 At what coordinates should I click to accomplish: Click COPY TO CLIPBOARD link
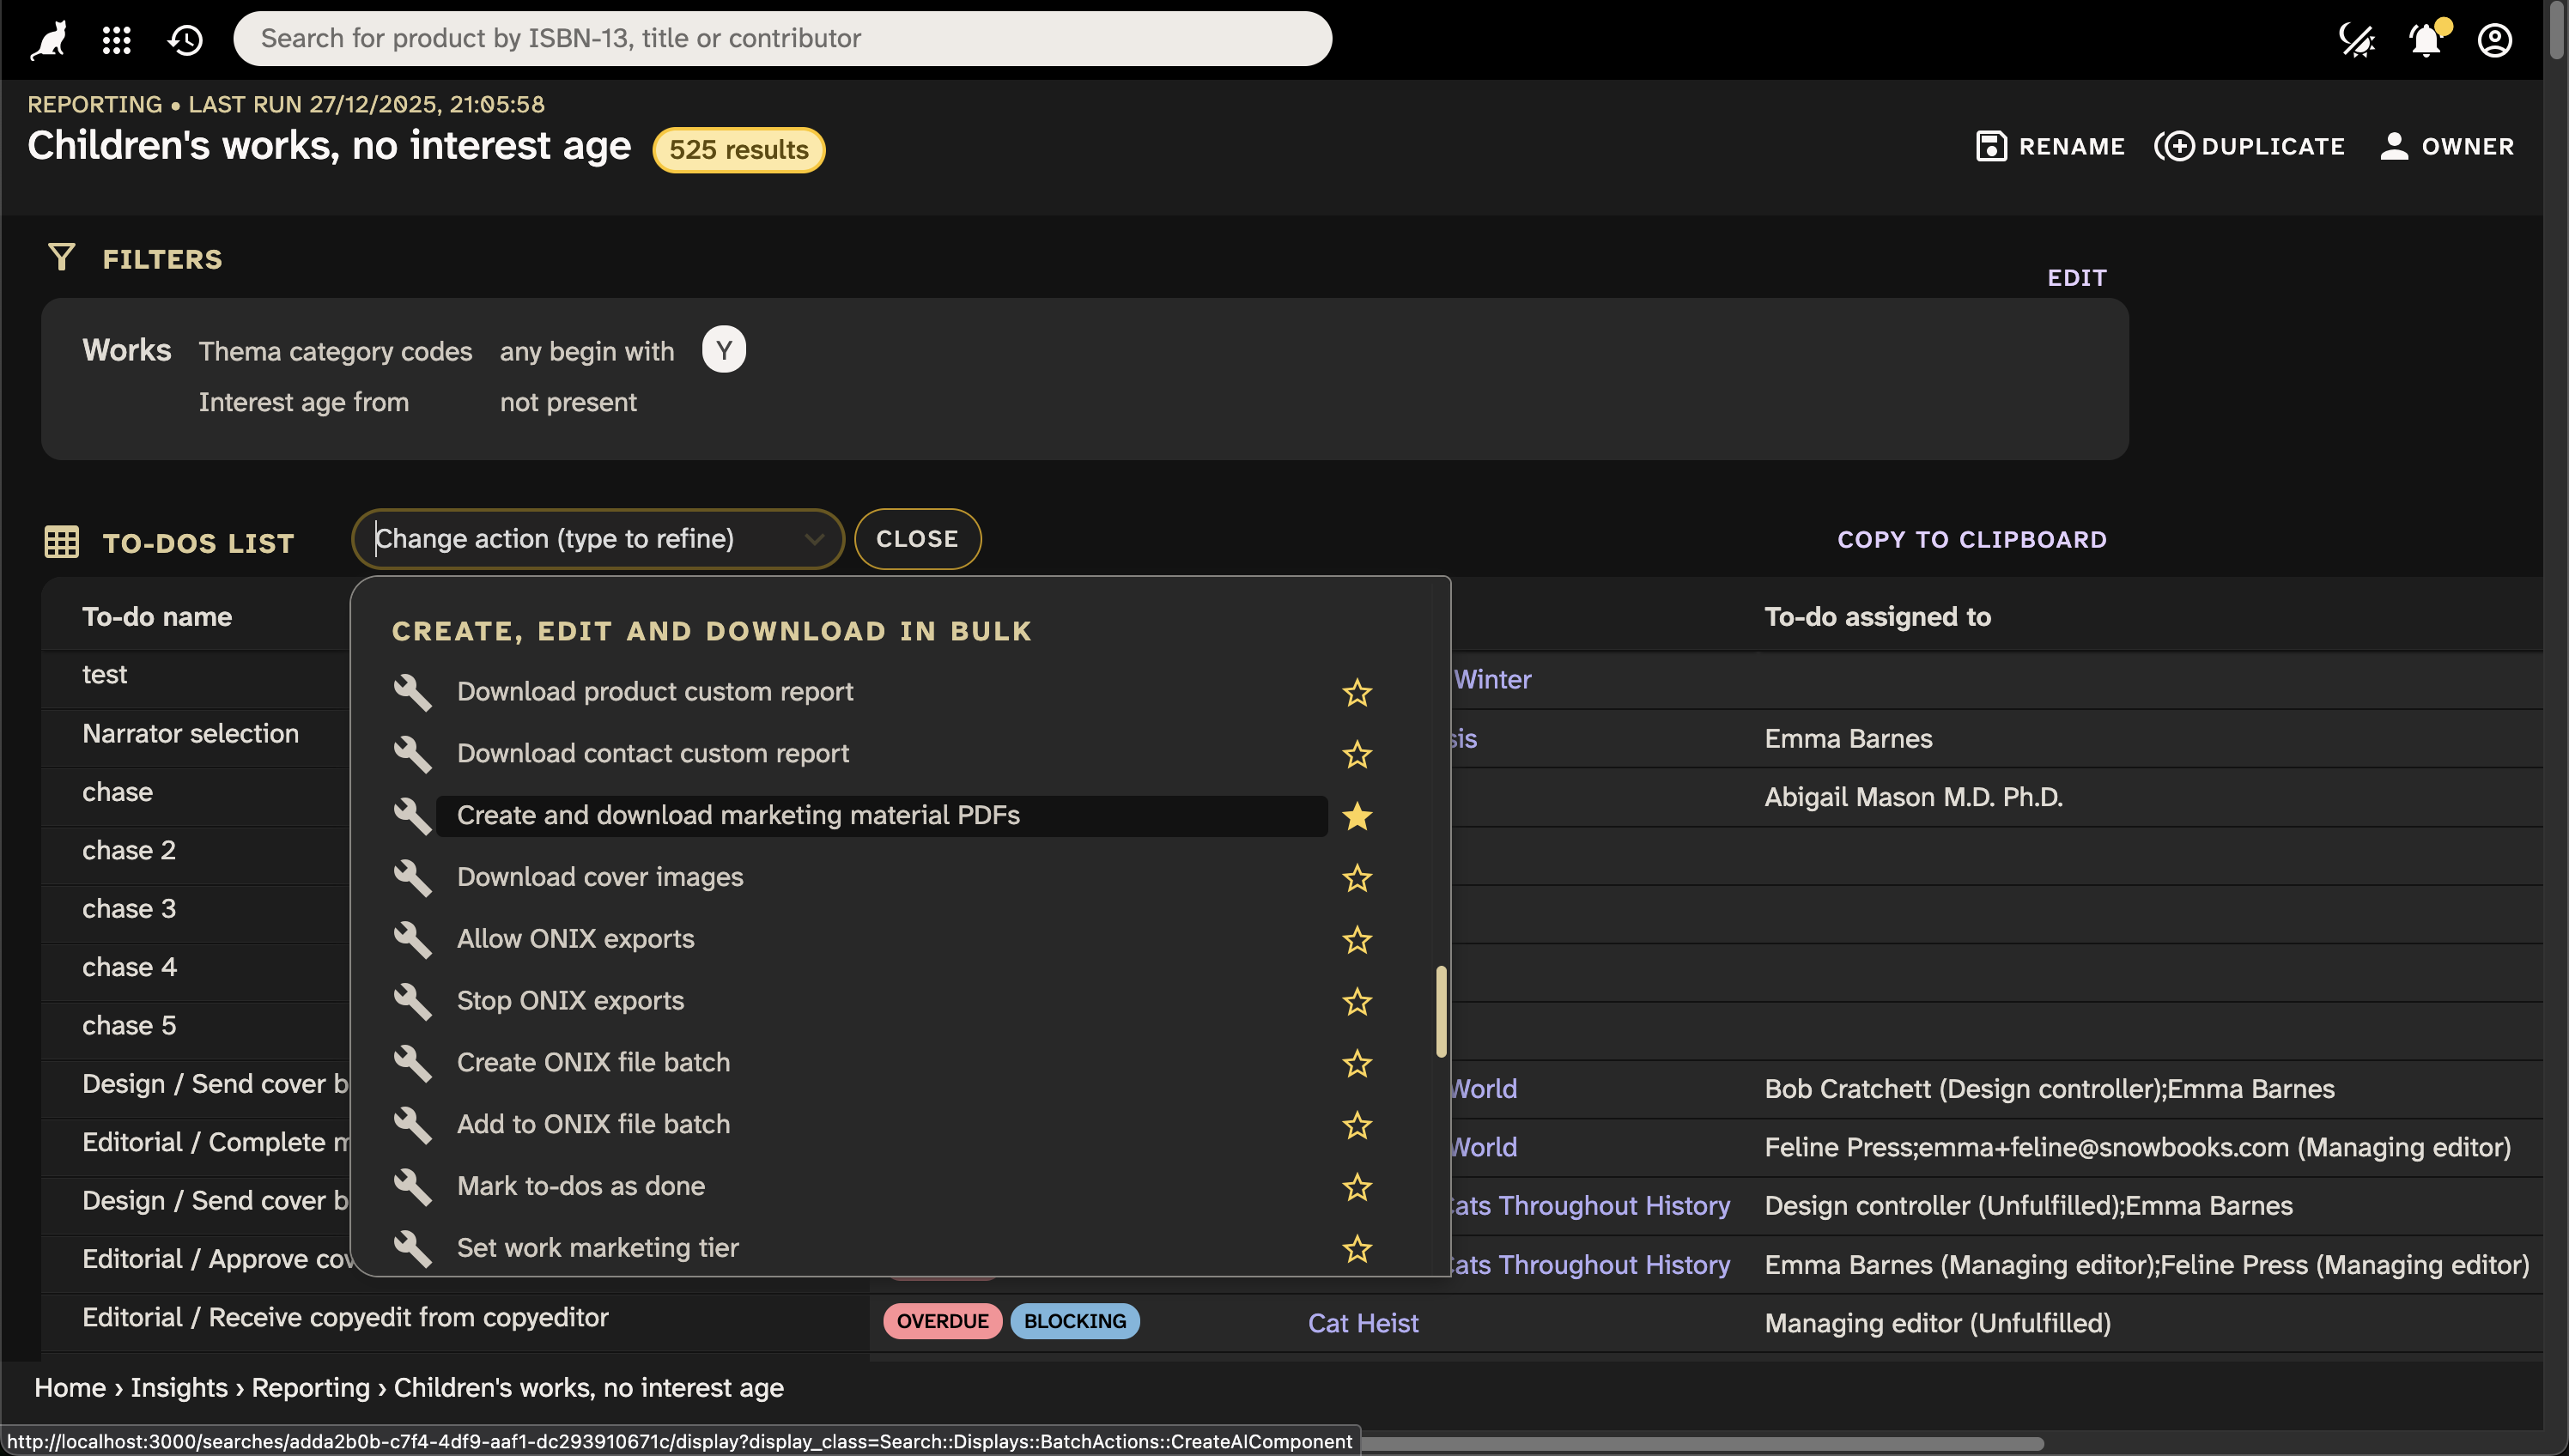[x=1971, y=540]
